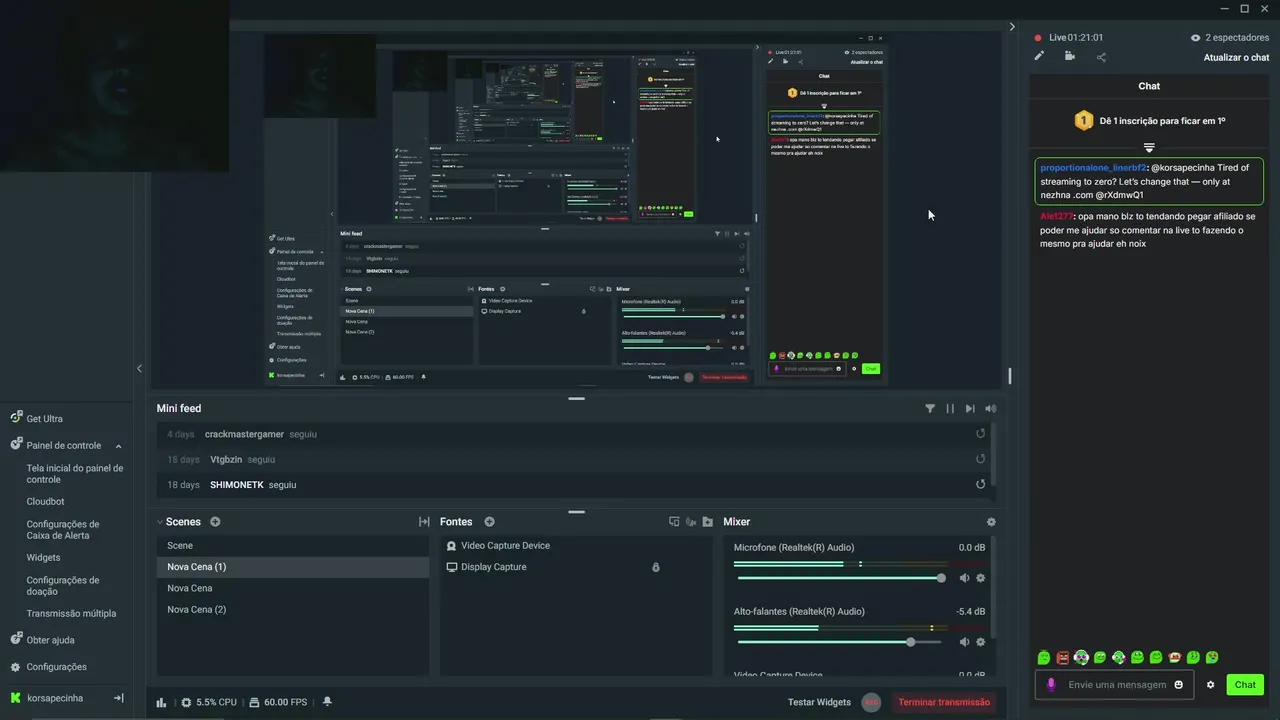Open settings gear for Microfone audio

pyautogui.click(x=980, y=578)
